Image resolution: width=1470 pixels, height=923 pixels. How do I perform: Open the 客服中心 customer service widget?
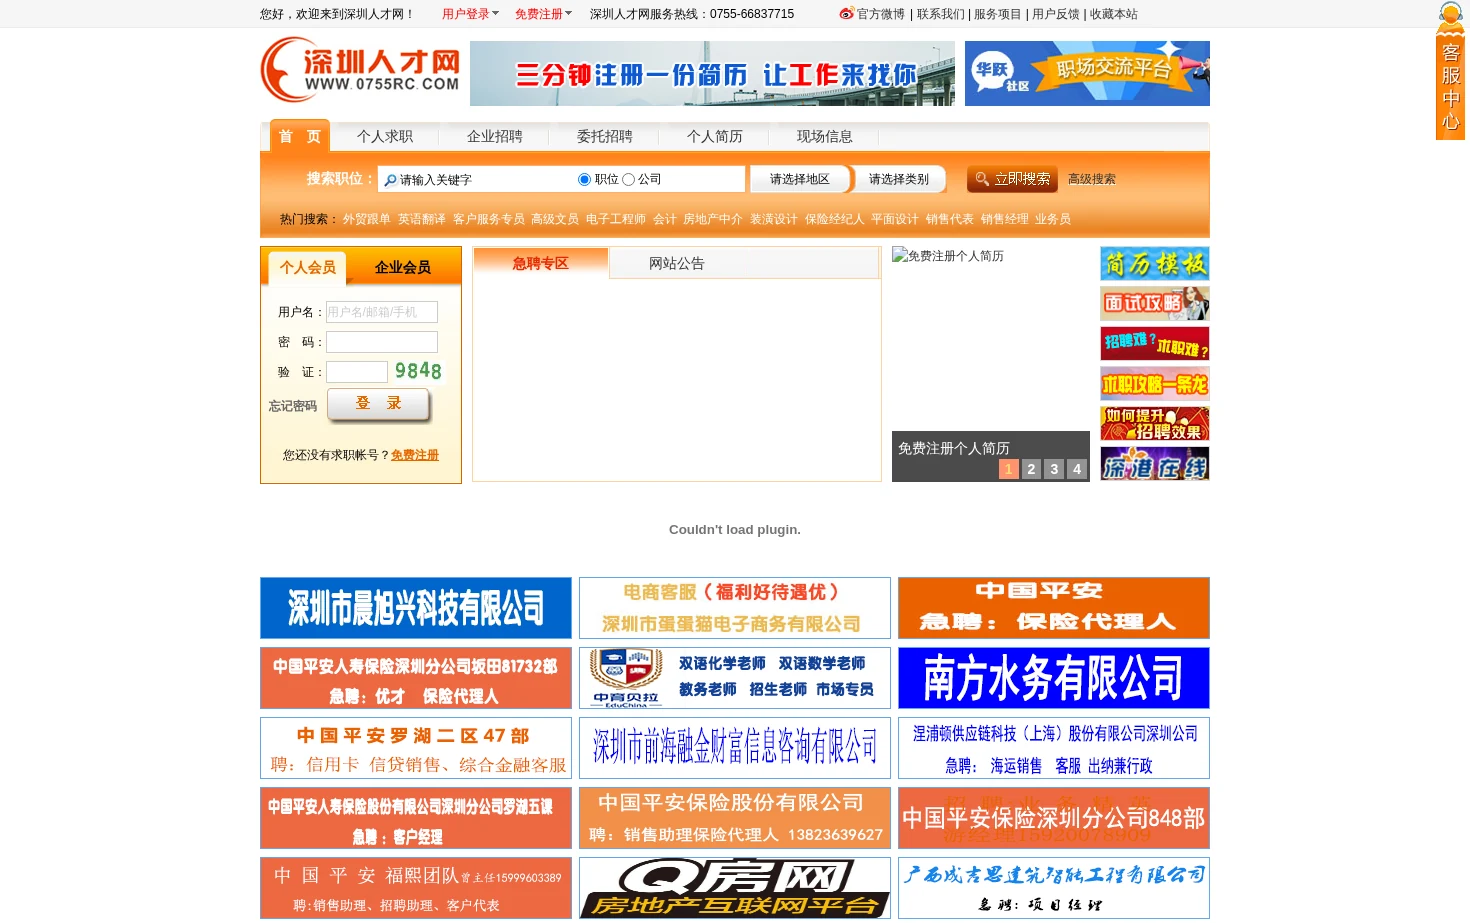[x=1450, y=70]
